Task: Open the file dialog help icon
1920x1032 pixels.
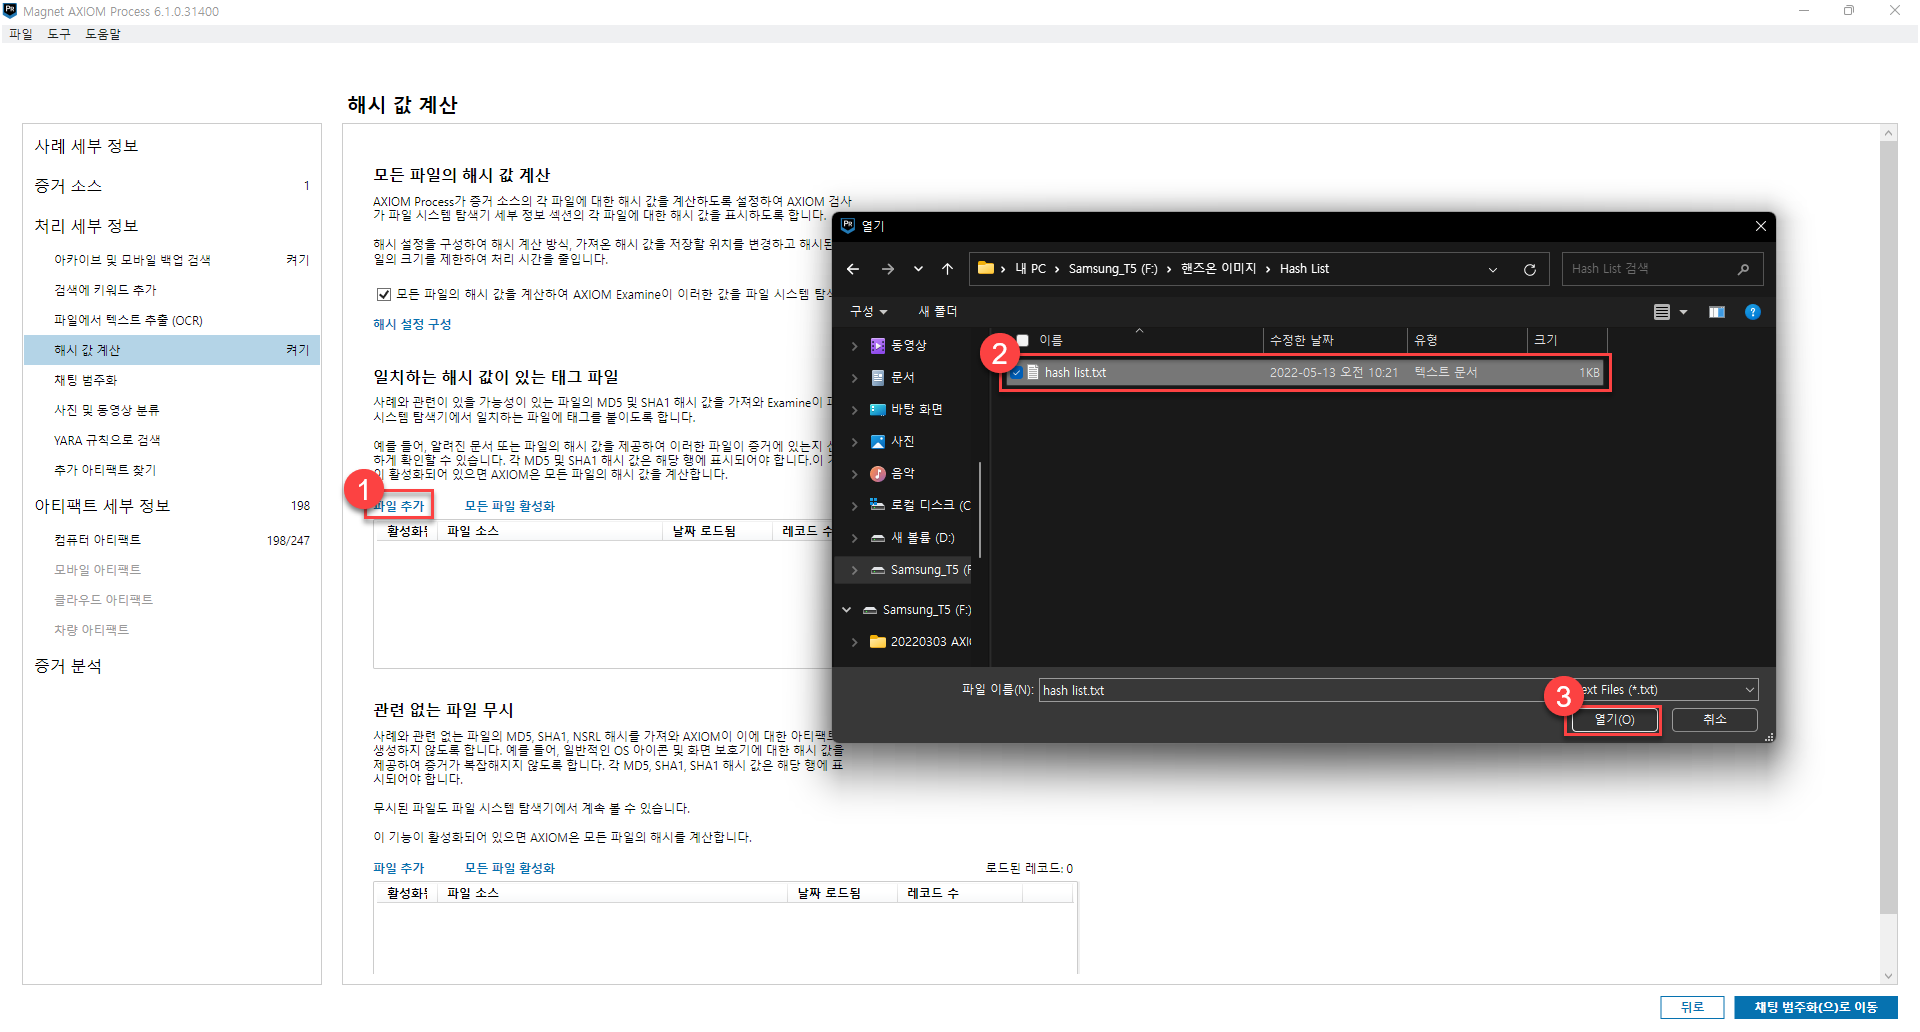Action: tap(1752, 312)
